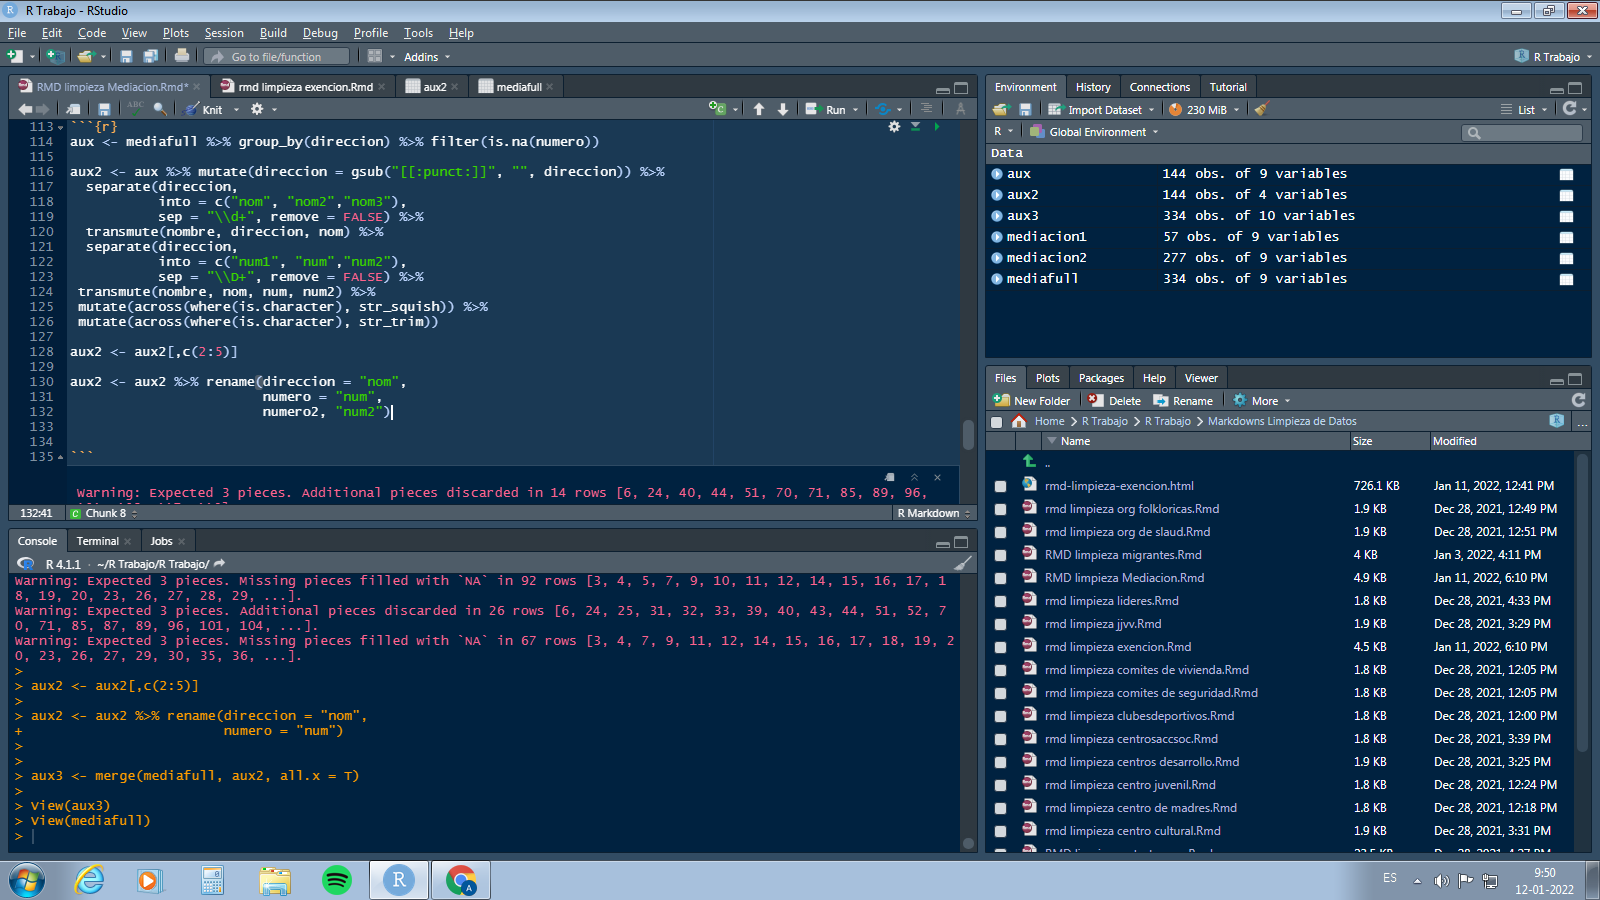Click the Knit button
This screenshot has height=900, width=1600.
click(x=204, y=110)
